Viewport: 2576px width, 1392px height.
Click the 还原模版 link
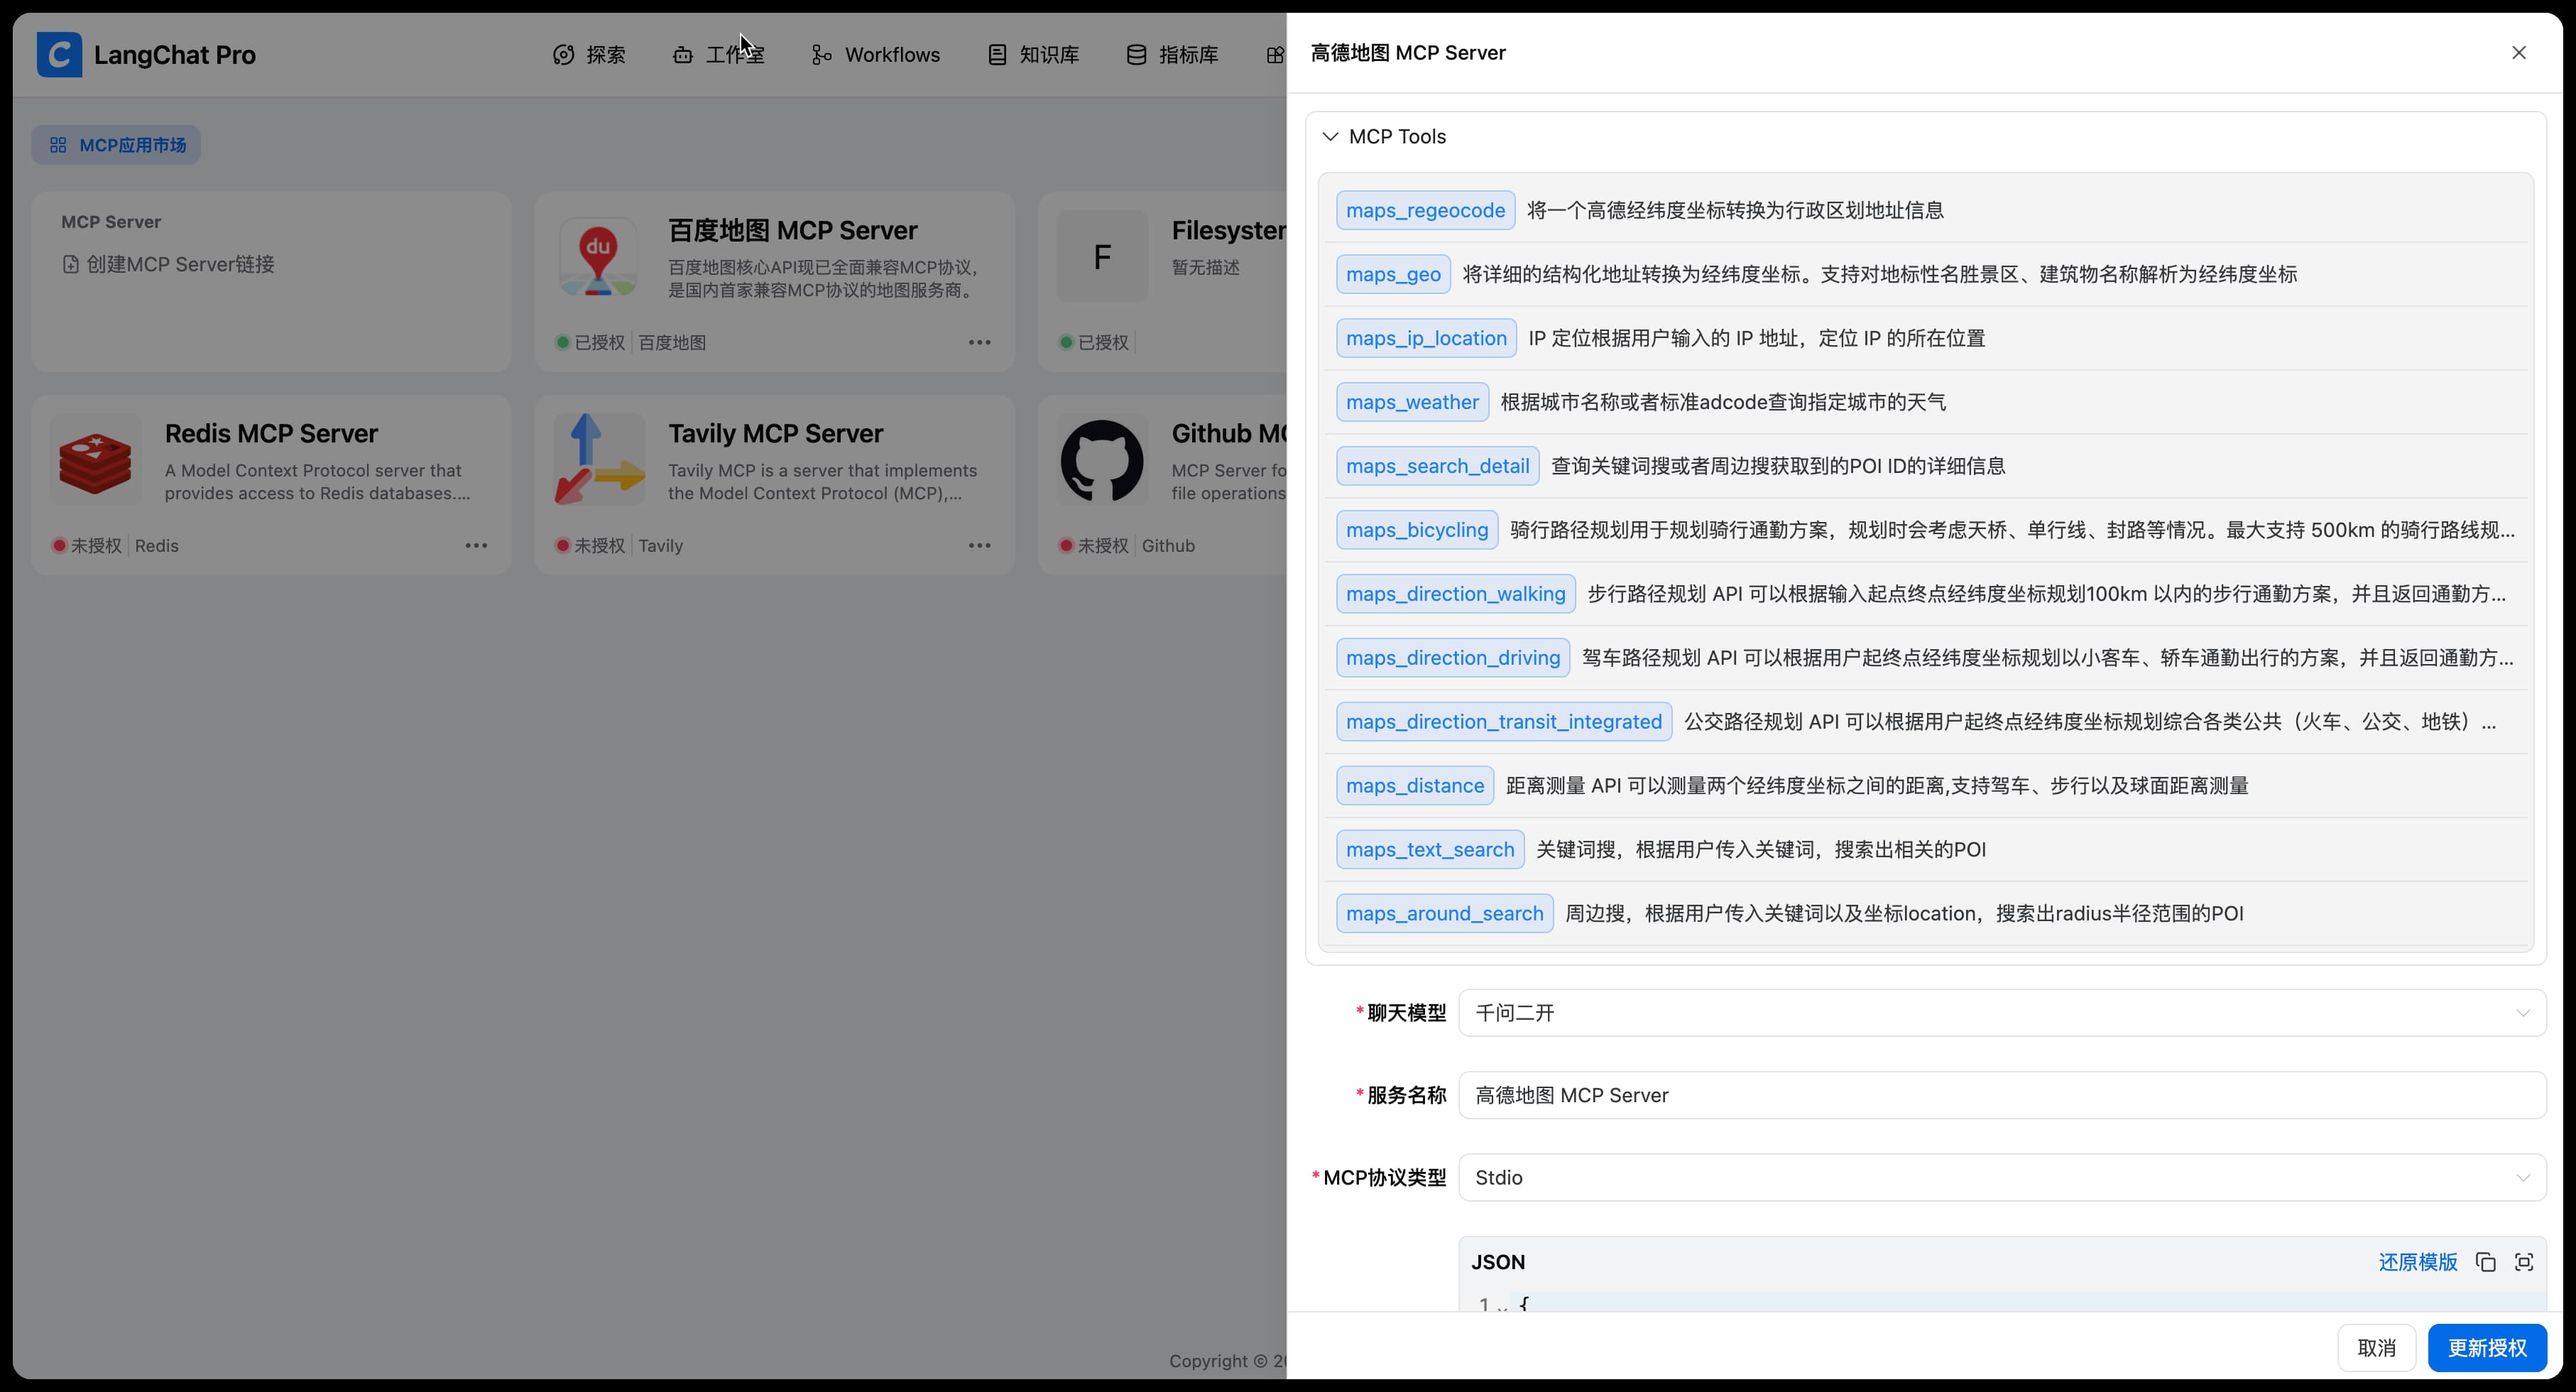(x=2417, y=1262)
